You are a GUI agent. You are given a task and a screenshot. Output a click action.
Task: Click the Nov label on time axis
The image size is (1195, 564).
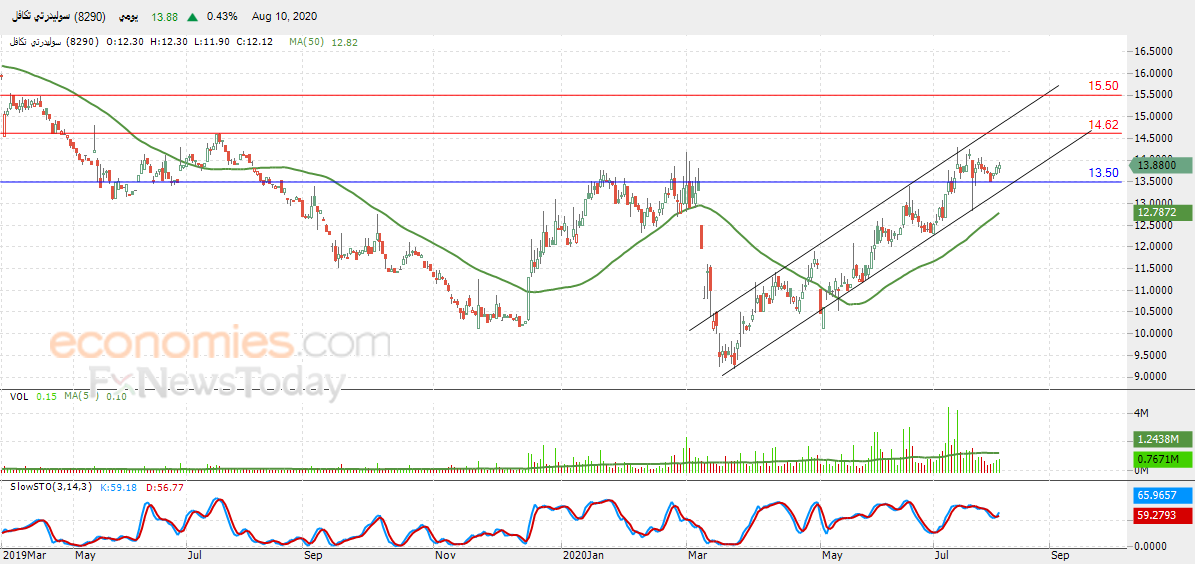point(443,556)
